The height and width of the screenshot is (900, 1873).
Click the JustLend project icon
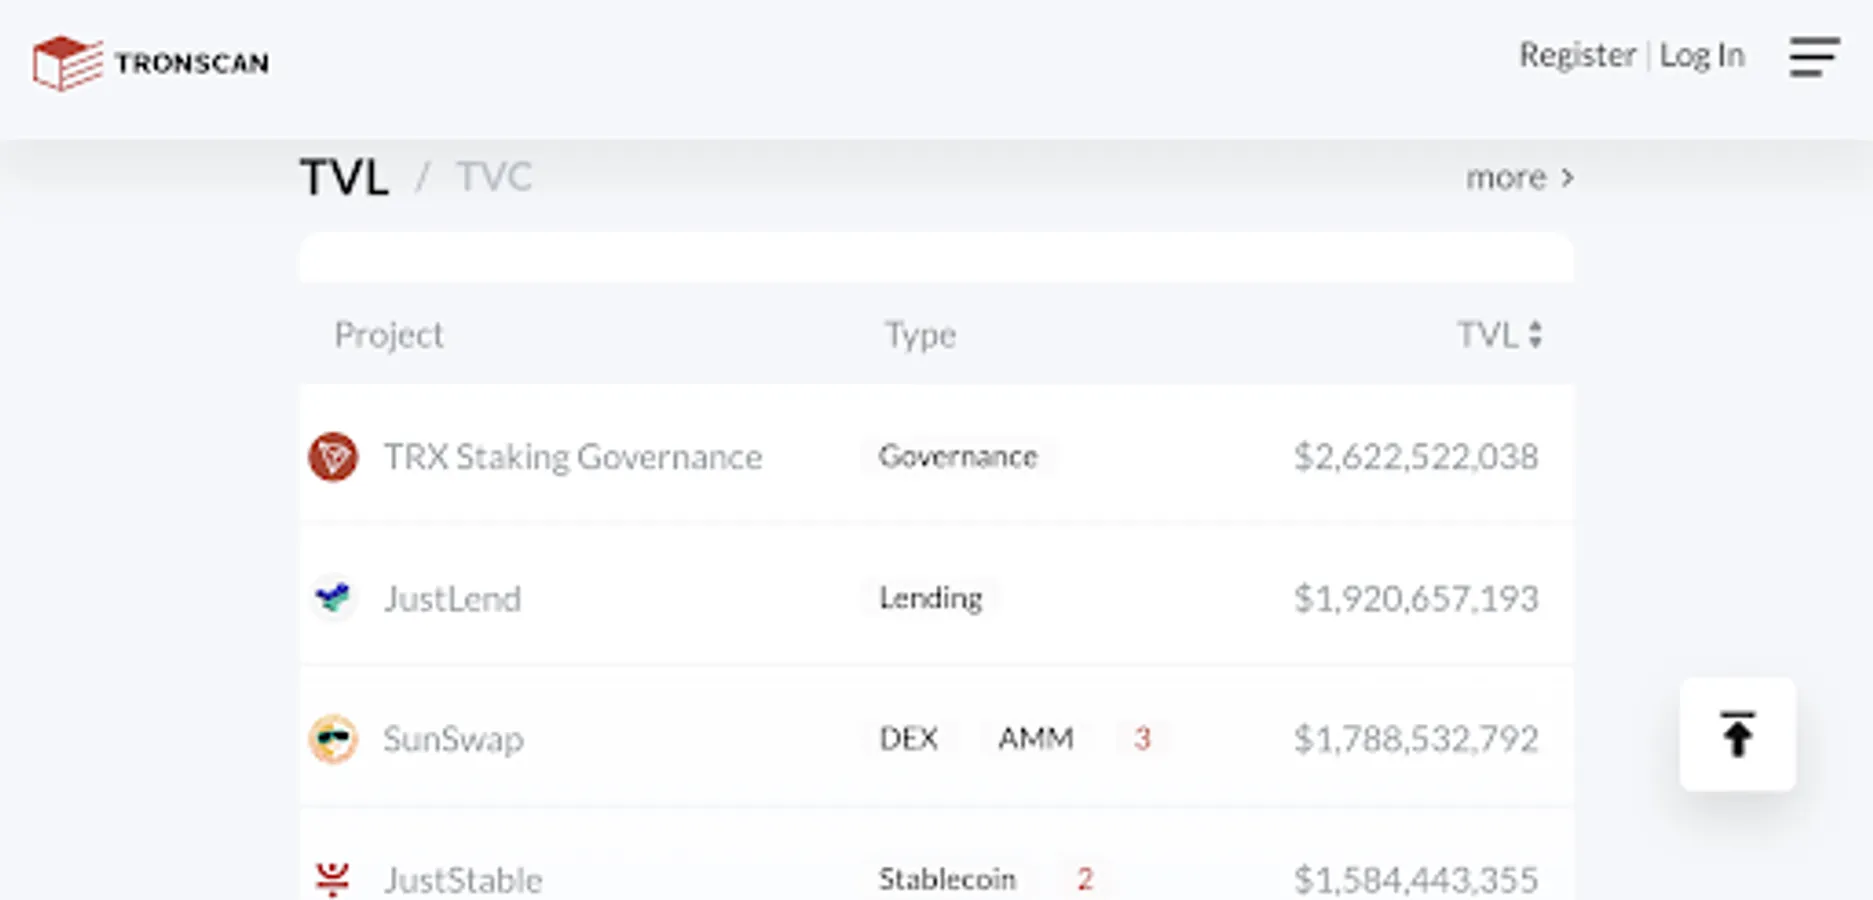click(333, 598)
